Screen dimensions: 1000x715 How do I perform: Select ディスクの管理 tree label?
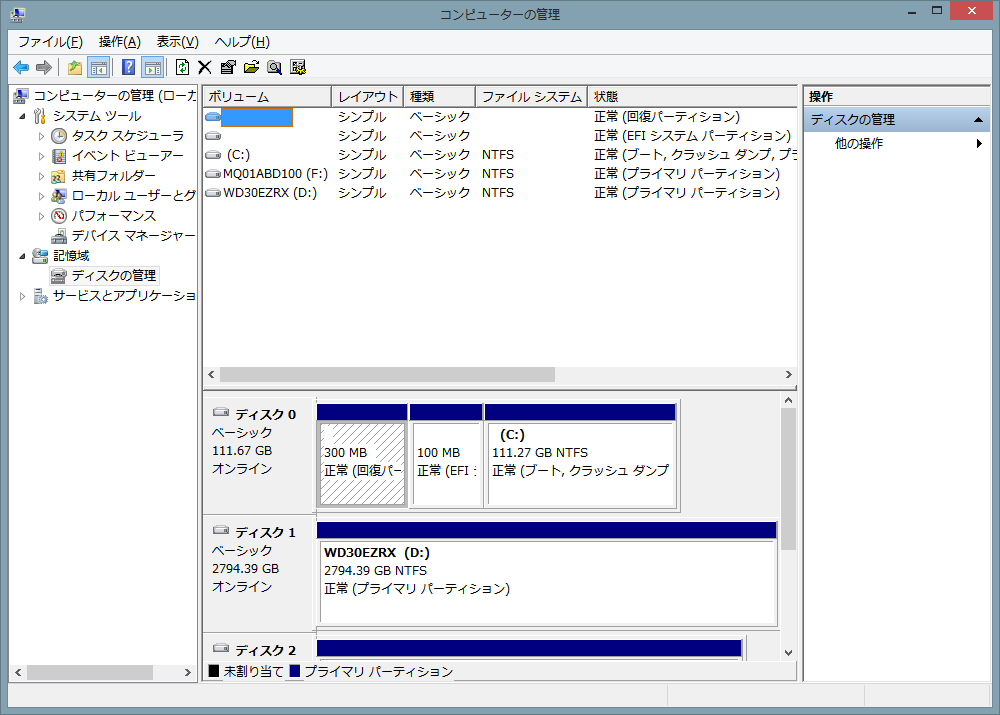pos(114,276)
